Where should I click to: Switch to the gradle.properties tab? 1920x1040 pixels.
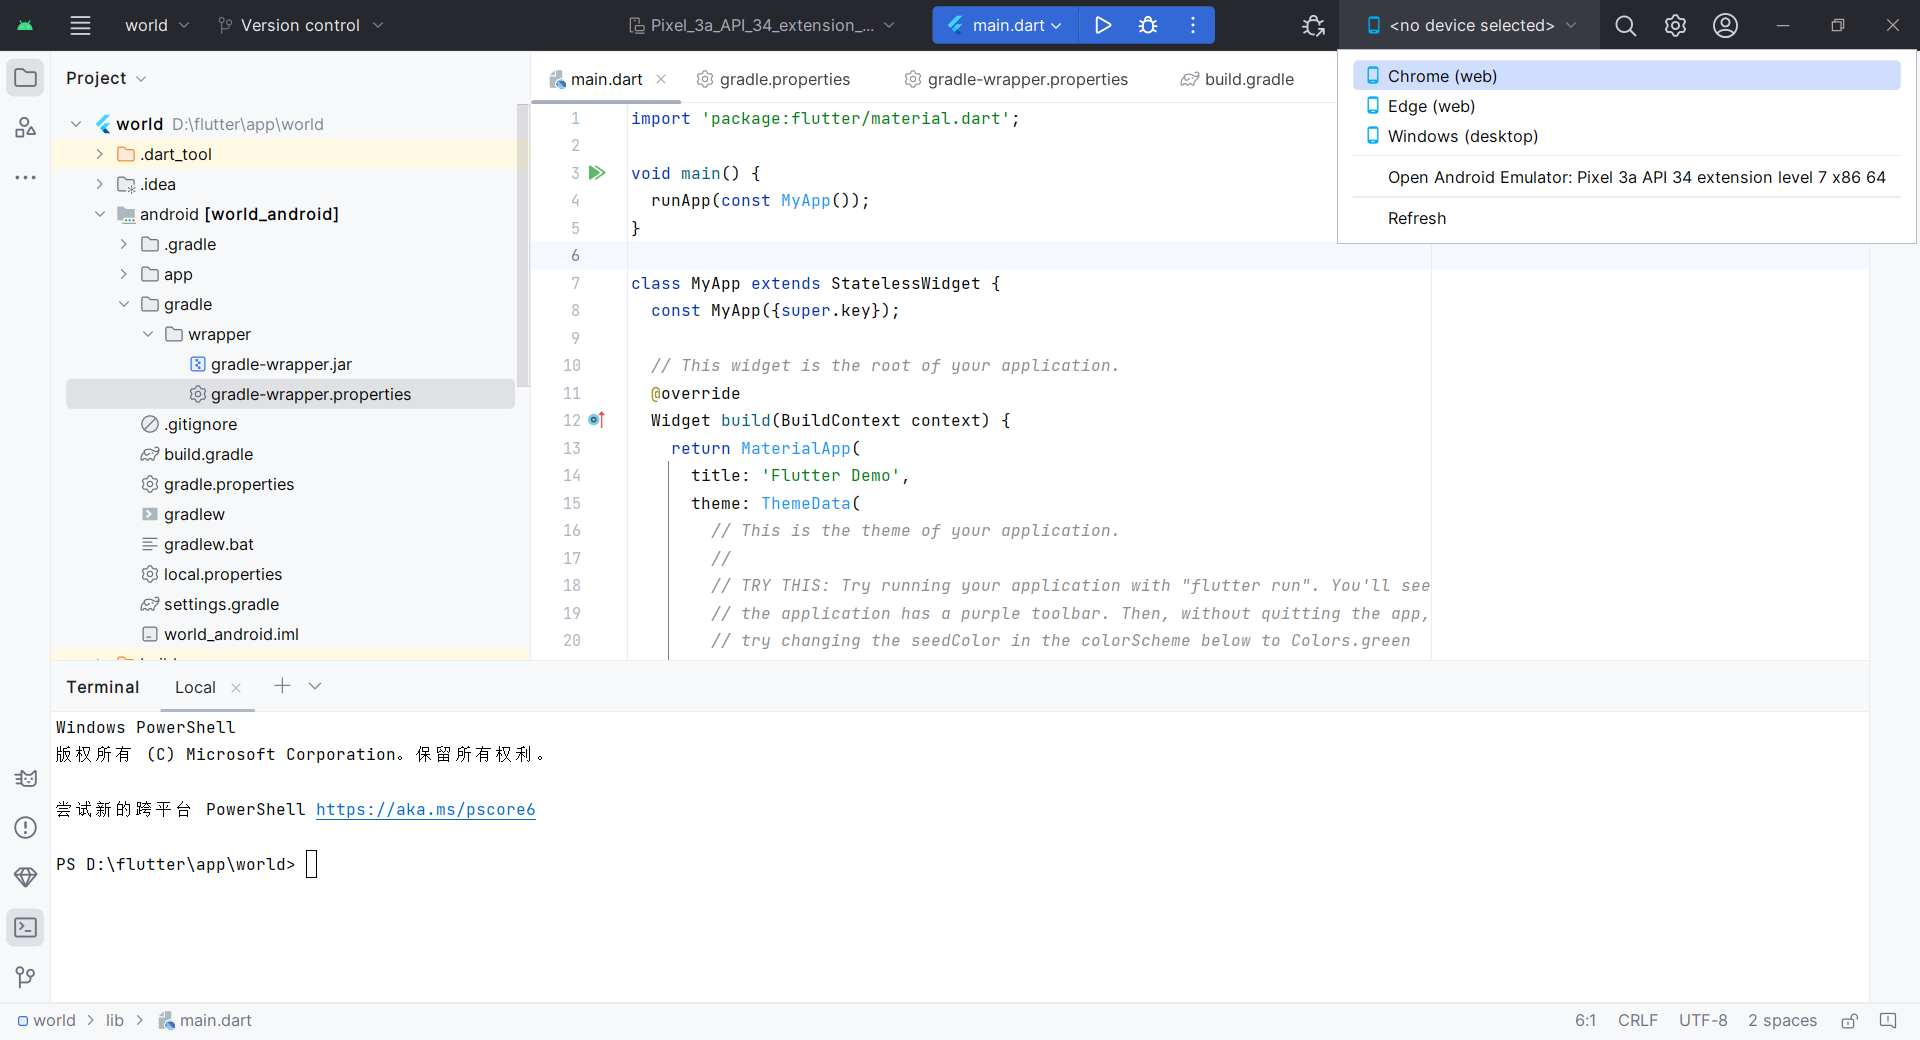(x=773, y=79)
